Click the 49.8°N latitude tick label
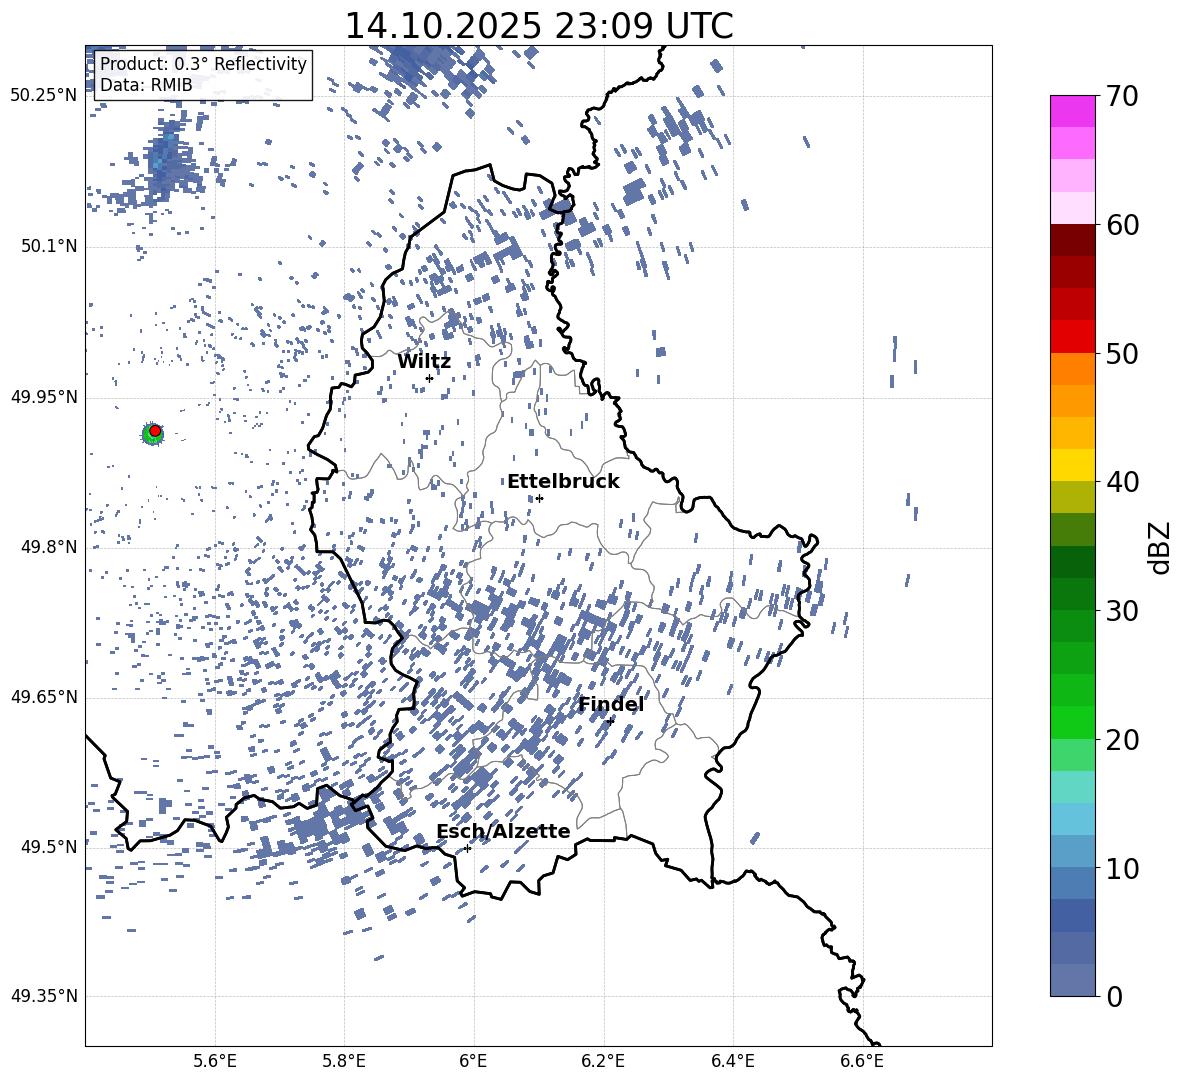This screenshot has height=1081, width=1184. click(x=48, y=547)
